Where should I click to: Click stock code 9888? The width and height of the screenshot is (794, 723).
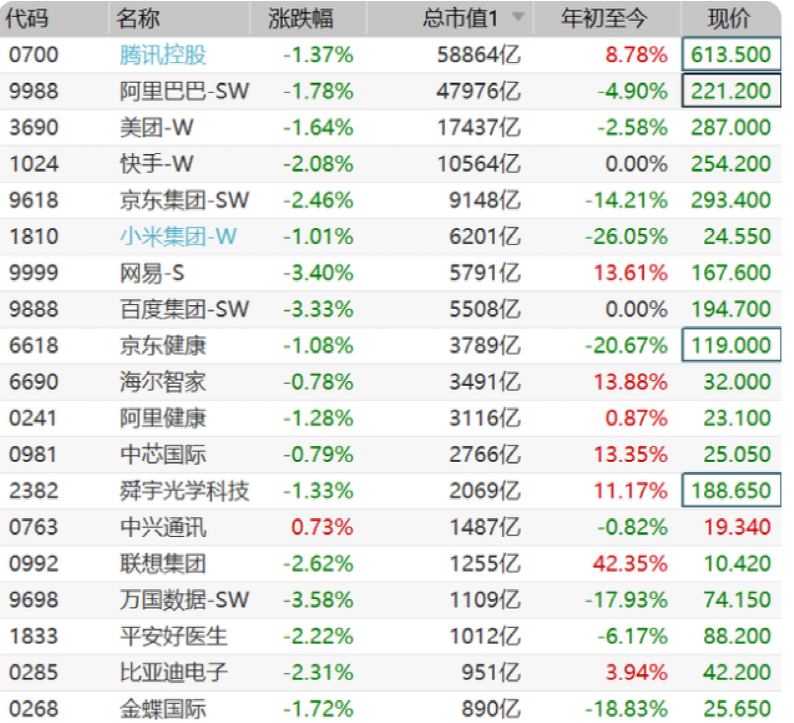coord(34,309)
